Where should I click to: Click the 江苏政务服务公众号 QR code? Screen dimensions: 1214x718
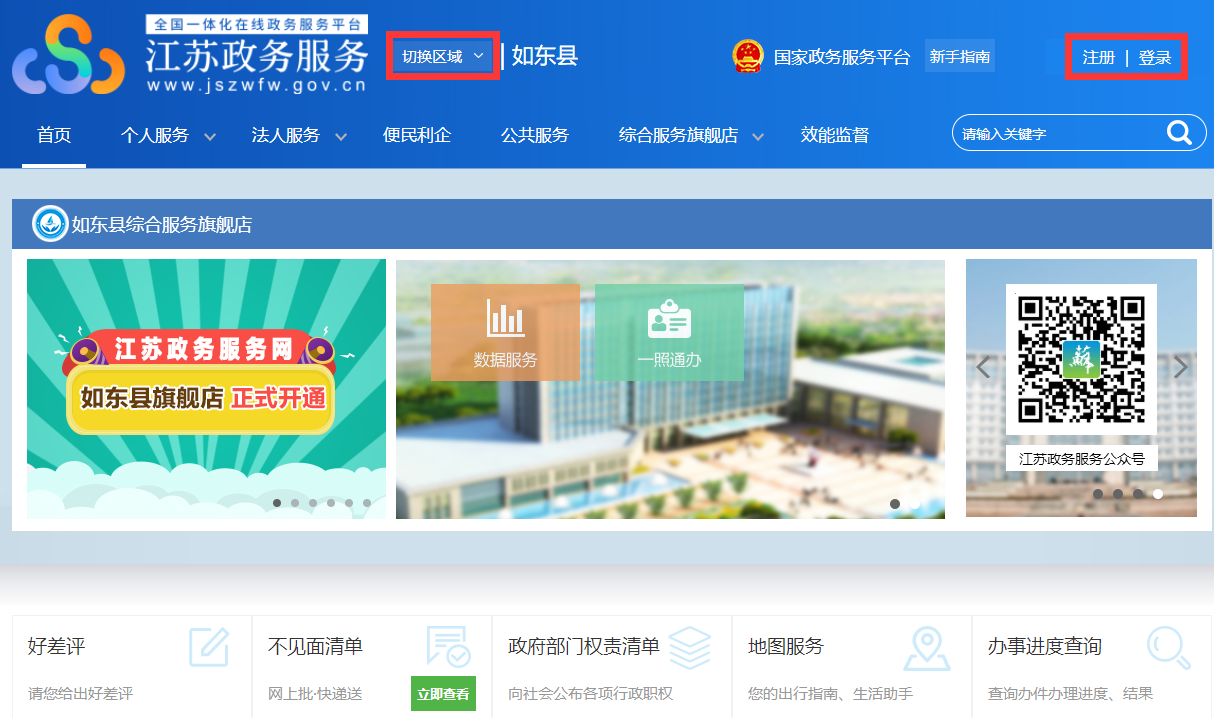[x=1081, y=359]
